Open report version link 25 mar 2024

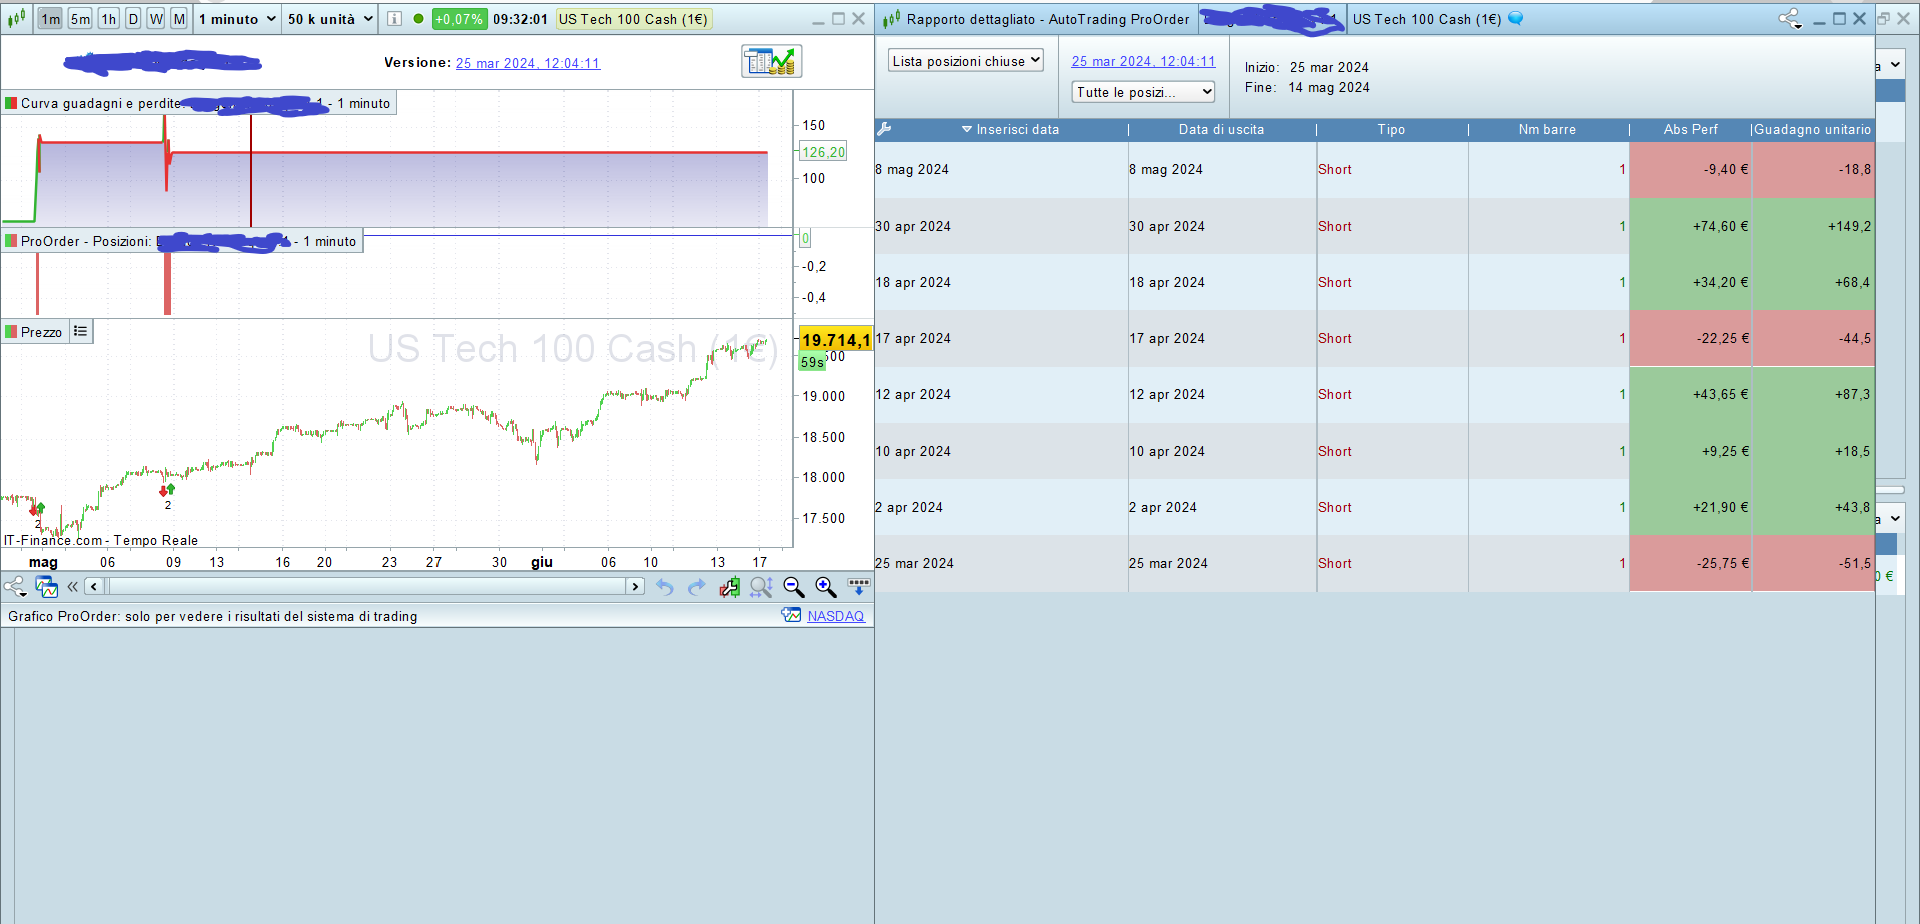(1144, 61)
